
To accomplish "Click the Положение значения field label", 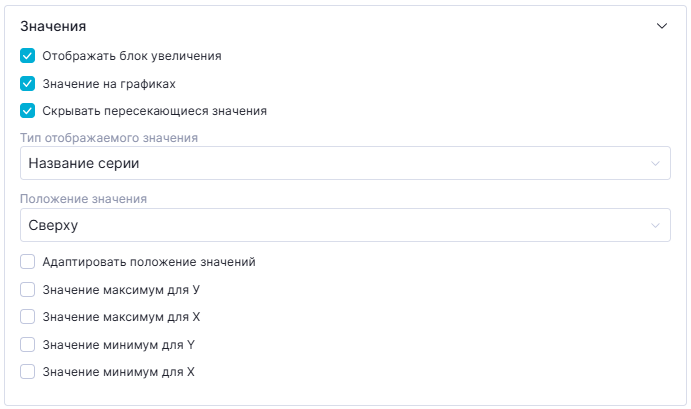I will tap(84, 199).
